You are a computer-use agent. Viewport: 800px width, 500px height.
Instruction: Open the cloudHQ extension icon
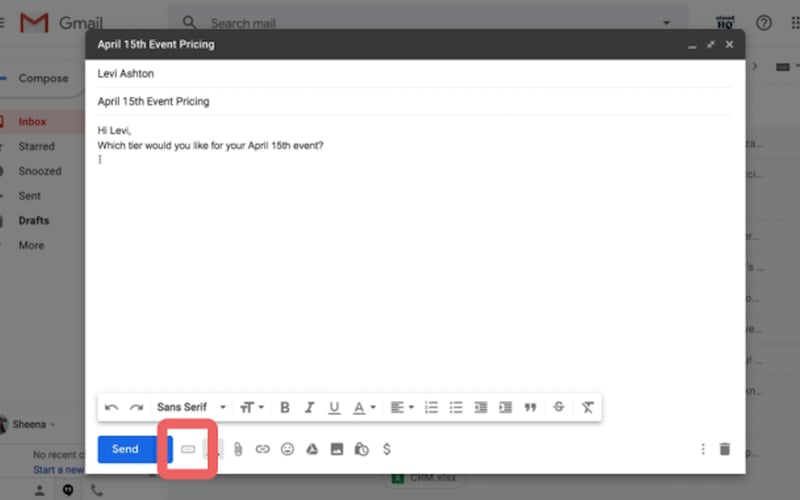pos(725,22)
